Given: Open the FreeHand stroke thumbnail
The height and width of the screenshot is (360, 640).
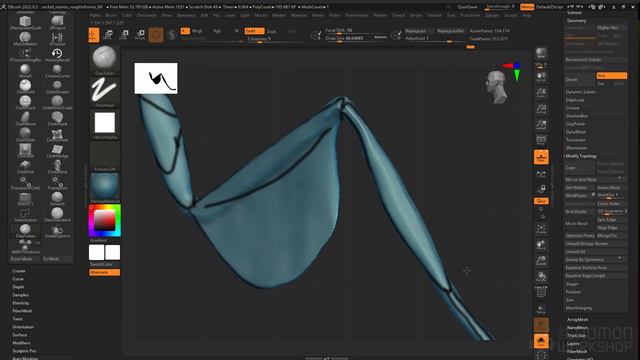Looking at the screenshot, I should tap(104, 92).
